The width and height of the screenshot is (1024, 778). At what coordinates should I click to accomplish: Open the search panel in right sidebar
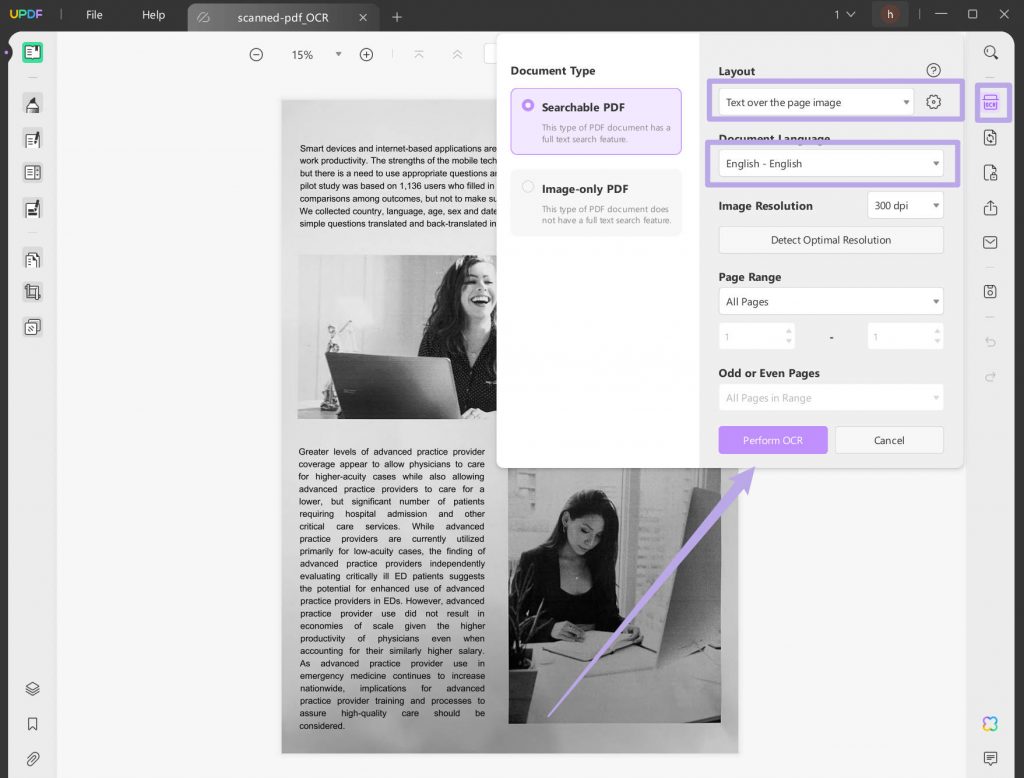pyautogui.click(x=991, y=52)
